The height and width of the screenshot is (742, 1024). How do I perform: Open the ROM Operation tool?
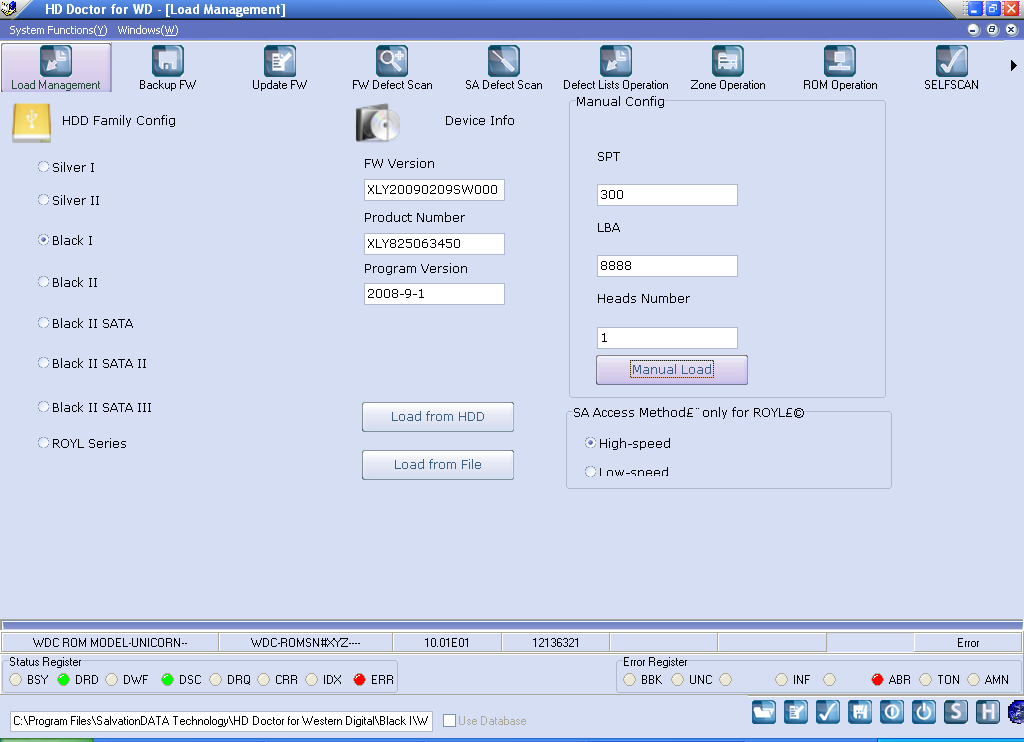coord(840,68)
